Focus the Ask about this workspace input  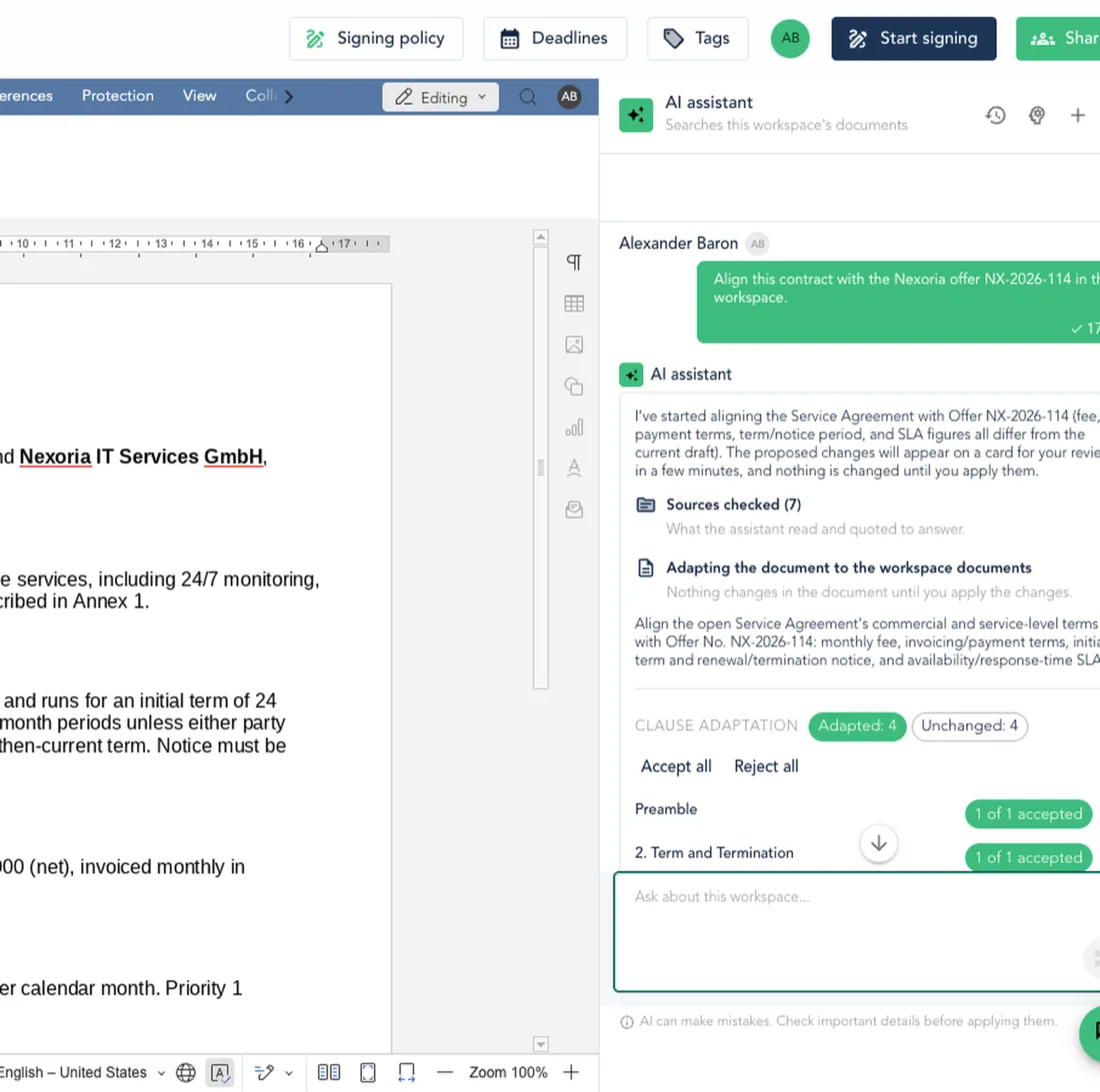pyautogui.click(x=857, y=932)
